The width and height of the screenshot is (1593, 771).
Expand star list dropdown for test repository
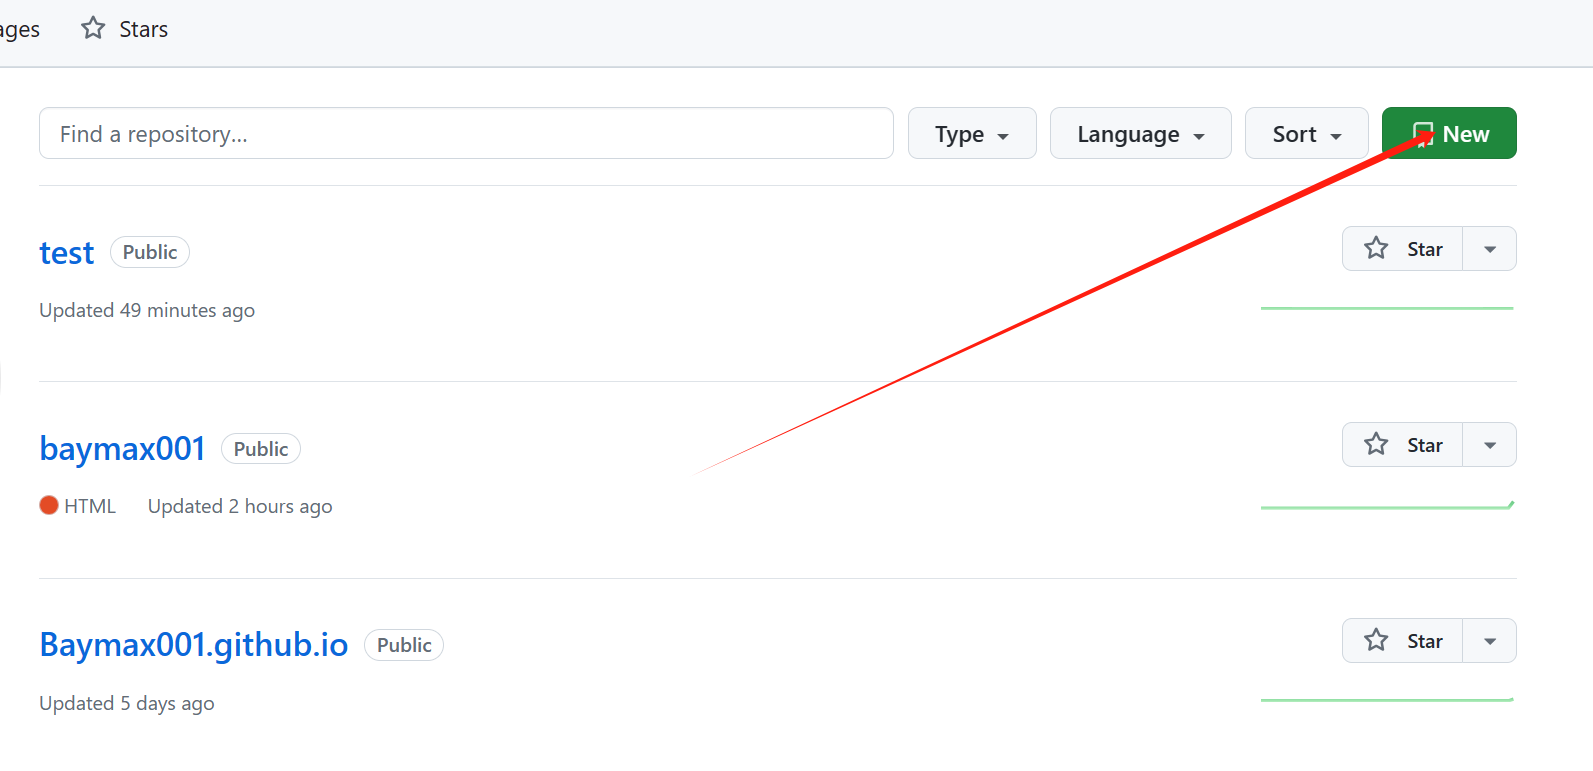click(1490, 249)
